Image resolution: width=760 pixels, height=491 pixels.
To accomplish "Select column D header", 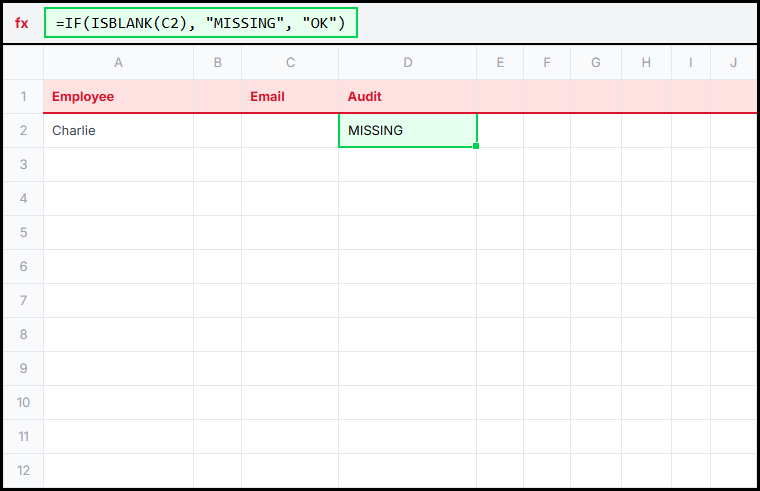I will (408, 63).
